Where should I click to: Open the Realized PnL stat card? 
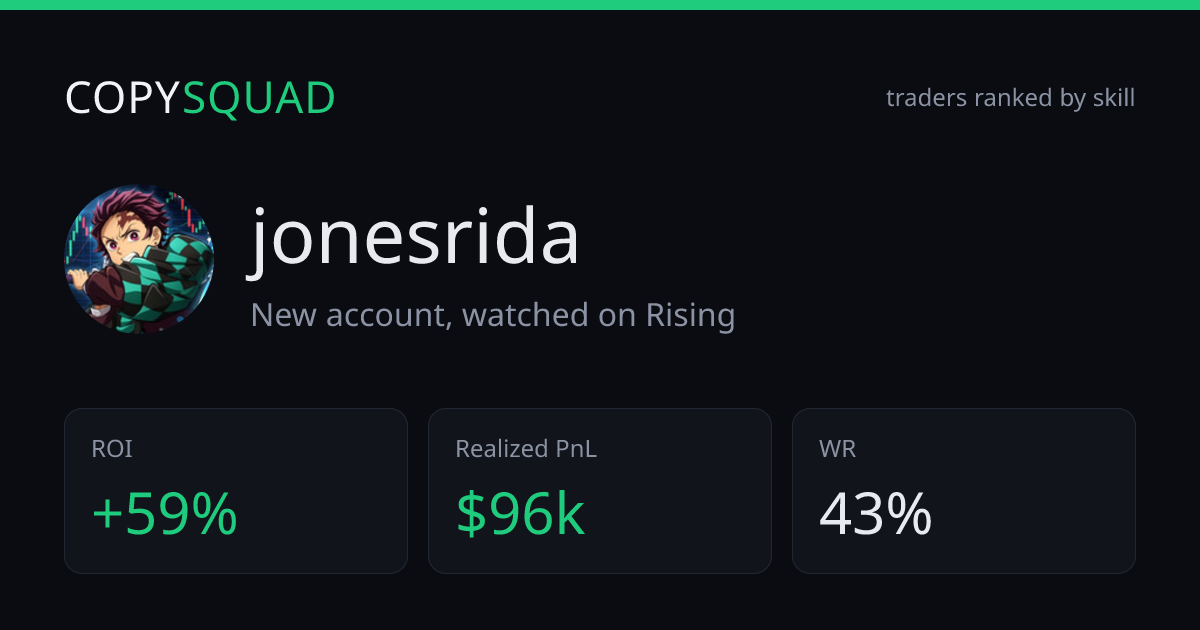click(600, 491)
